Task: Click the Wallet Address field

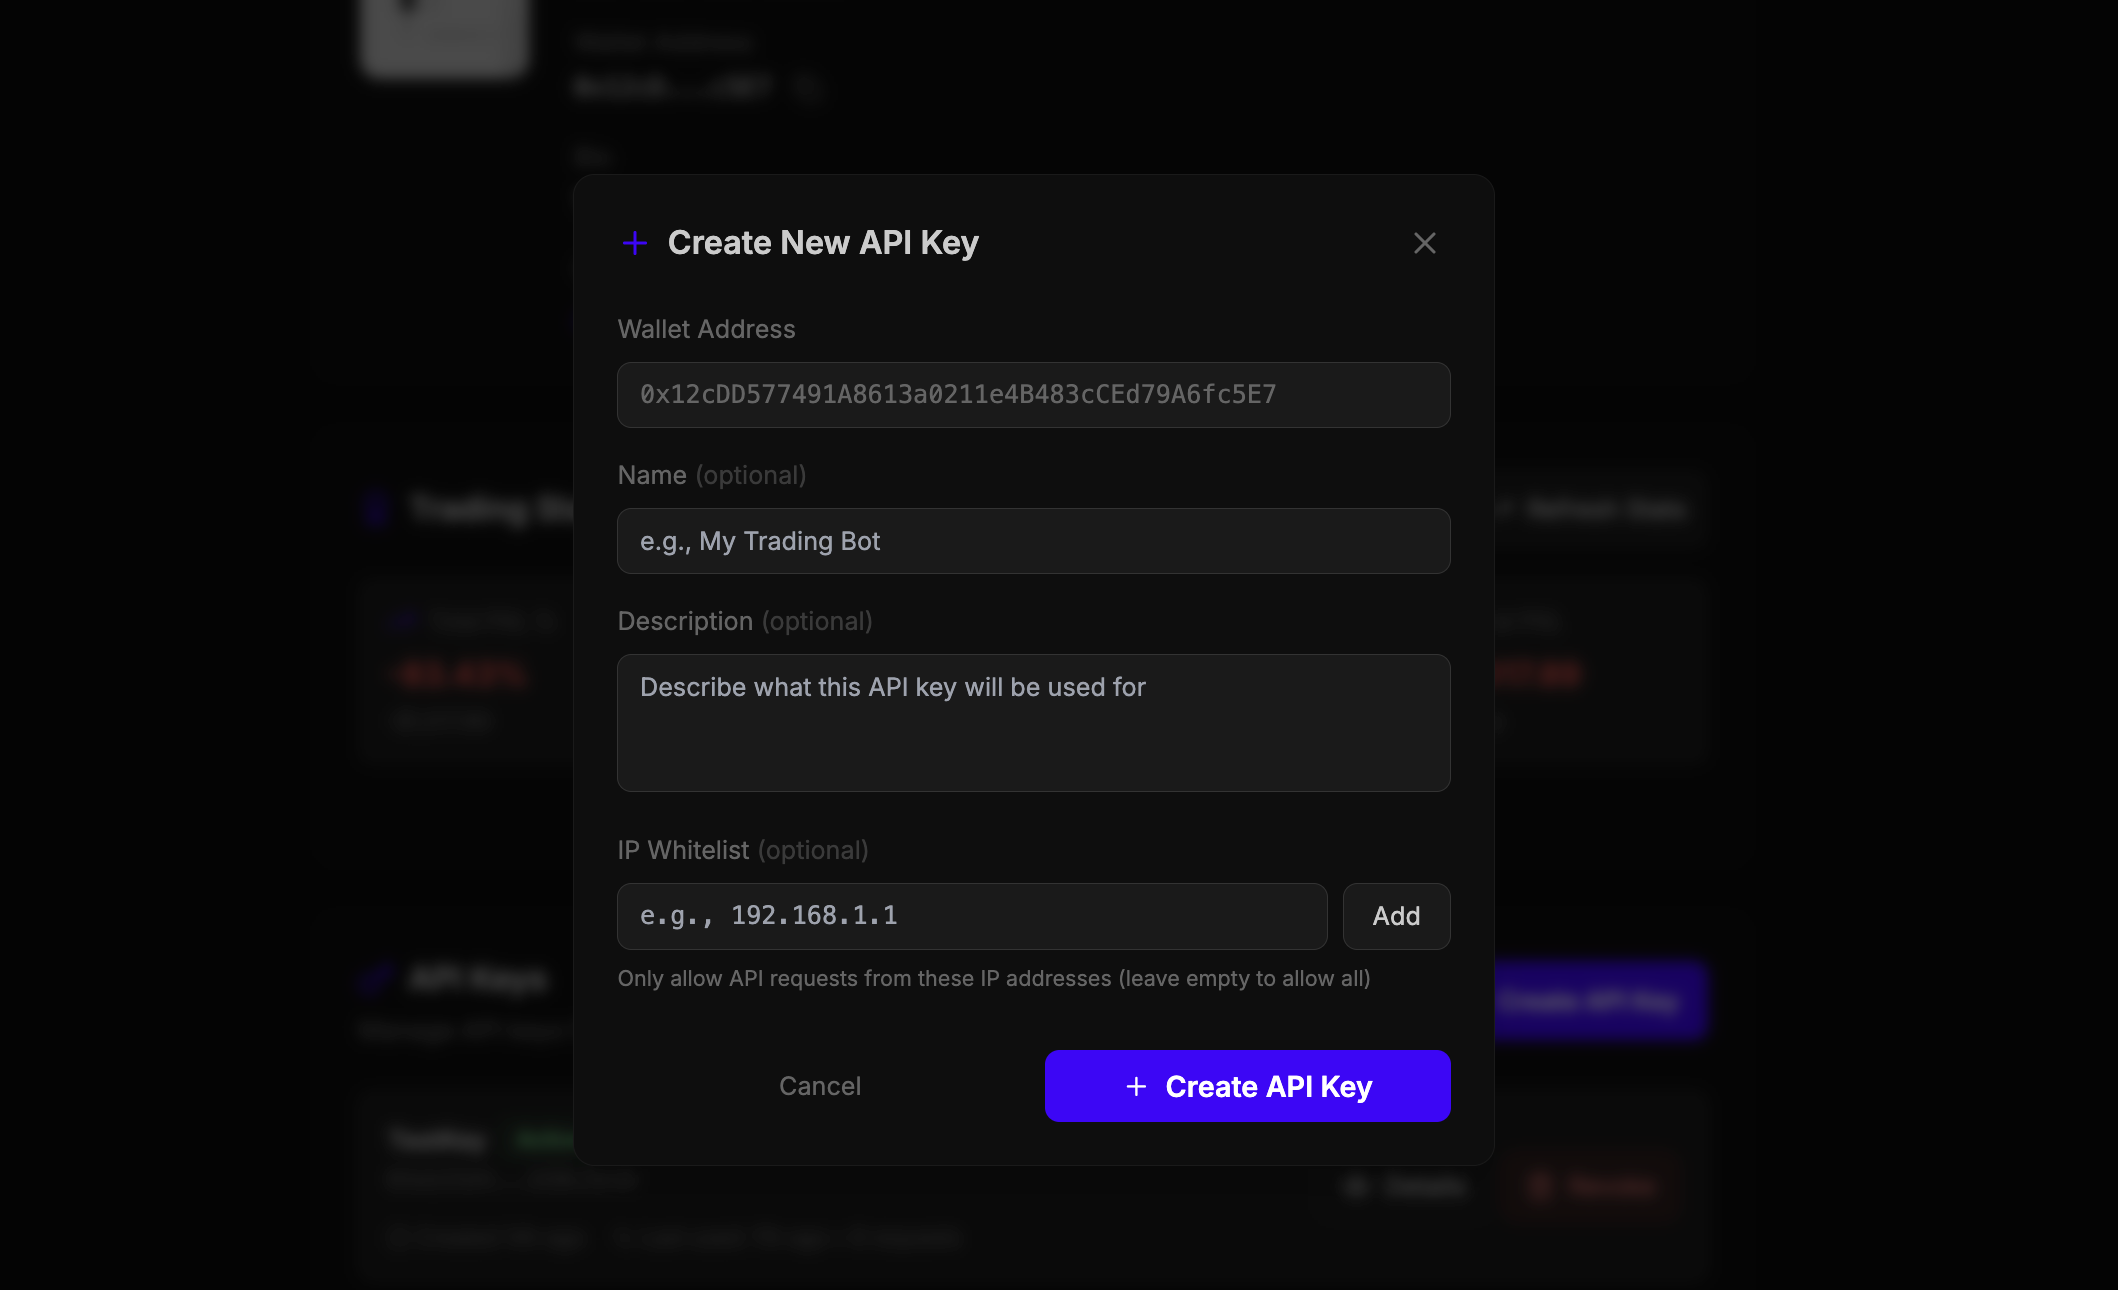Action: (1033, 395)
